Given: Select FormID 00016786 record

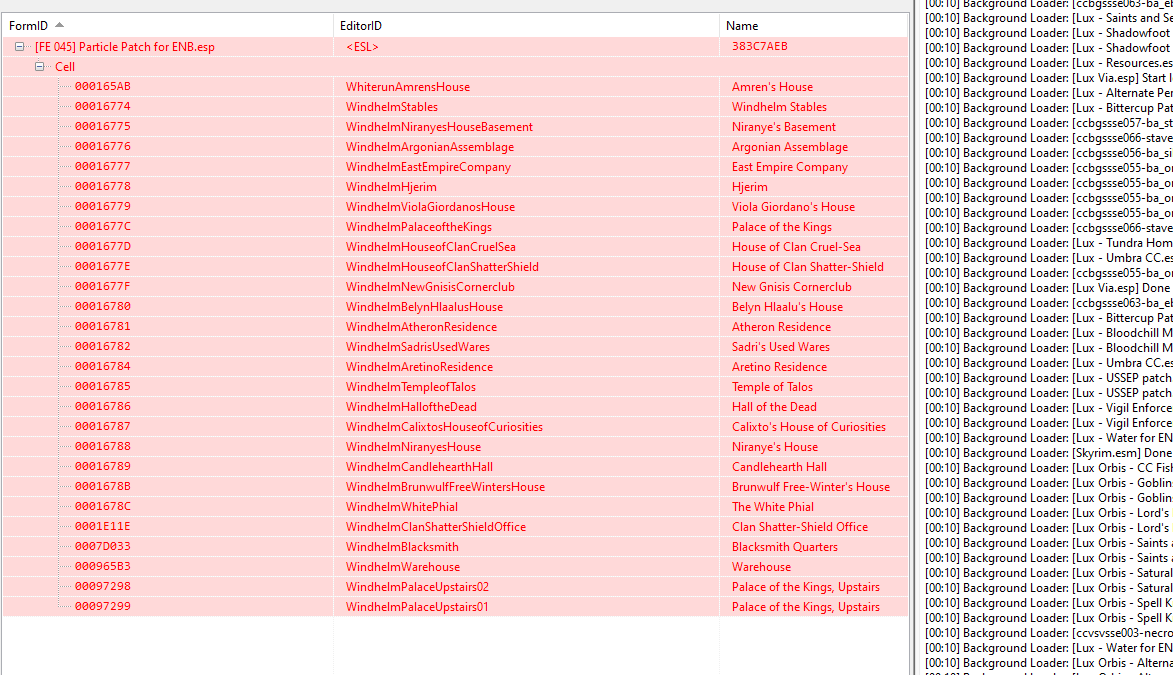Looking at the screenshot, I should click(102, 406).
